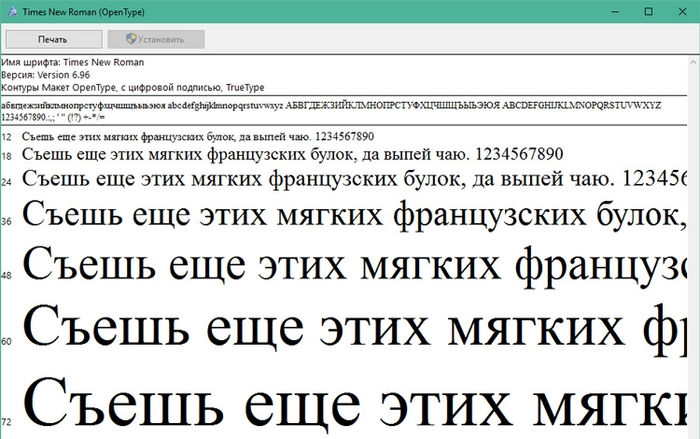The width and height of the screenshot is (700, 439).
Task: Click the Установить (Install) button
Action: pos(155,39)
